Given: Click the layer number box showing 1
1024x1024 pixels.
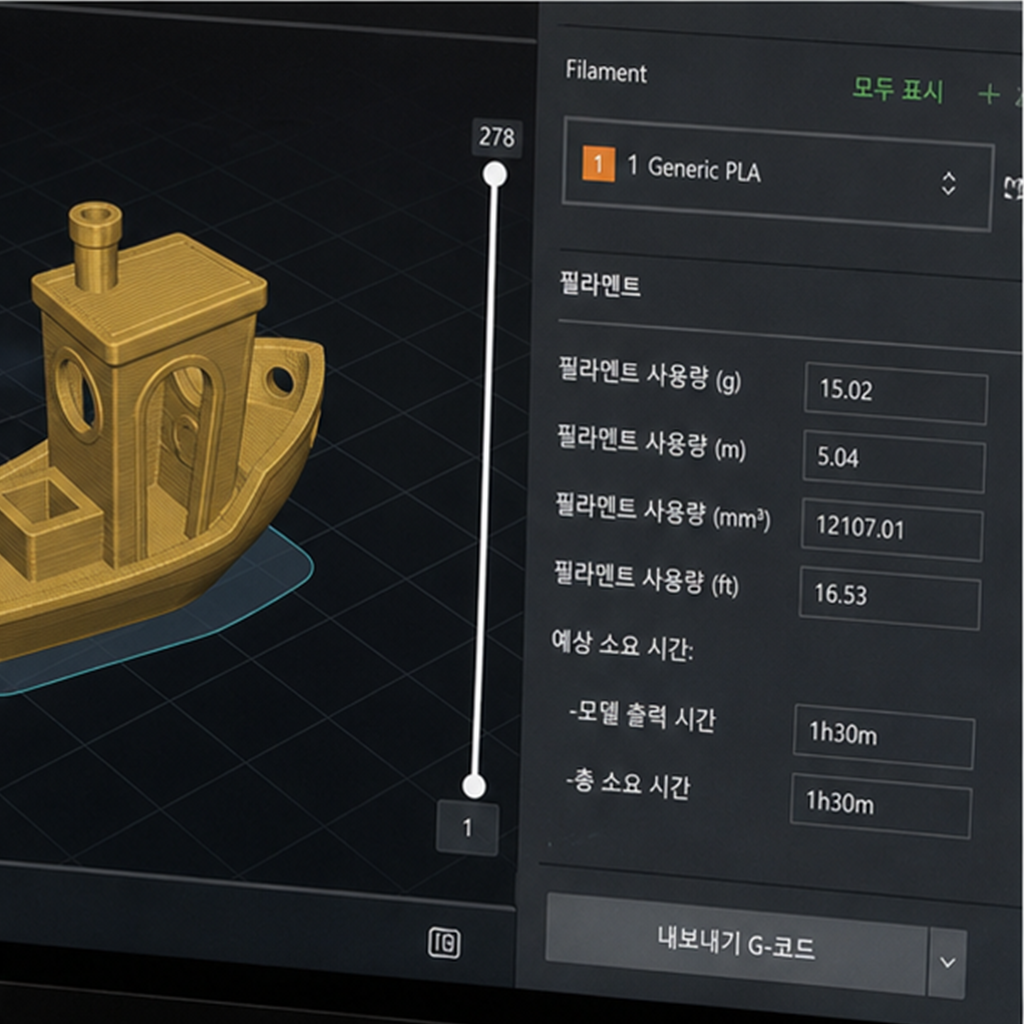Looking at the screenshot, I should click(467, 827).
